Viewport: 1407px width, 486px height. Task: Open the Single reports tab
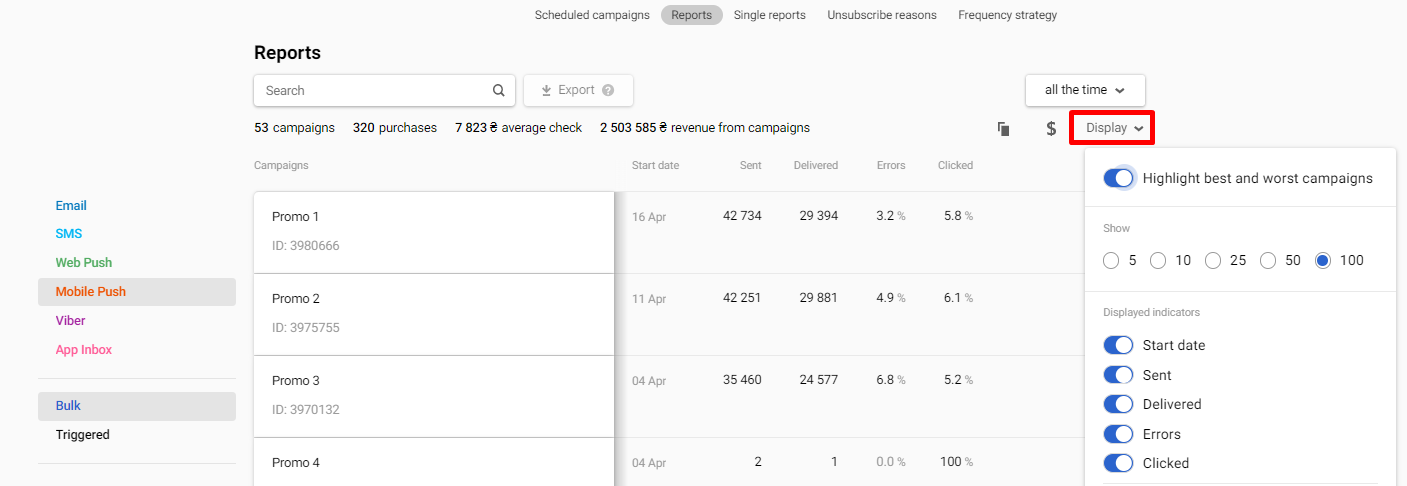click(x=770, y=15)
